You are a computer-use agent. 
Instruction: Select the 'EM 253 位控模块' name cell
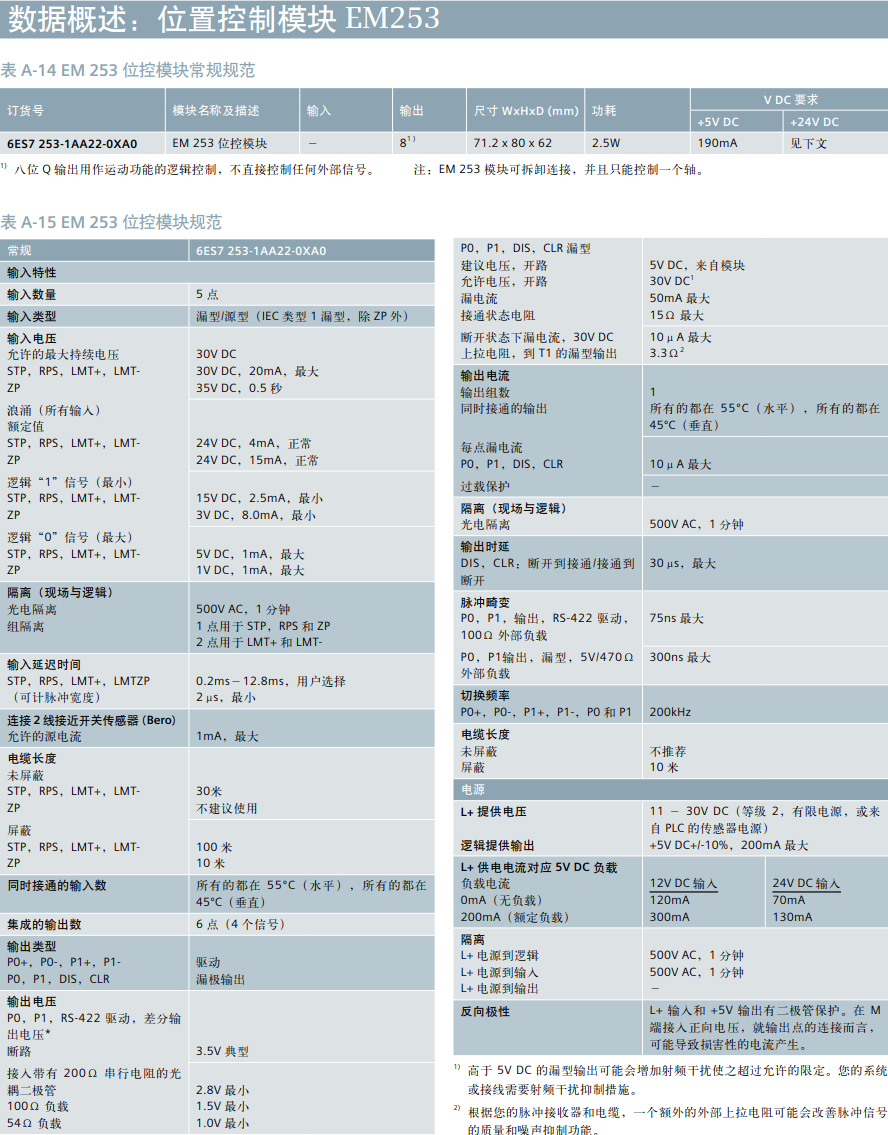coord(219,143)
